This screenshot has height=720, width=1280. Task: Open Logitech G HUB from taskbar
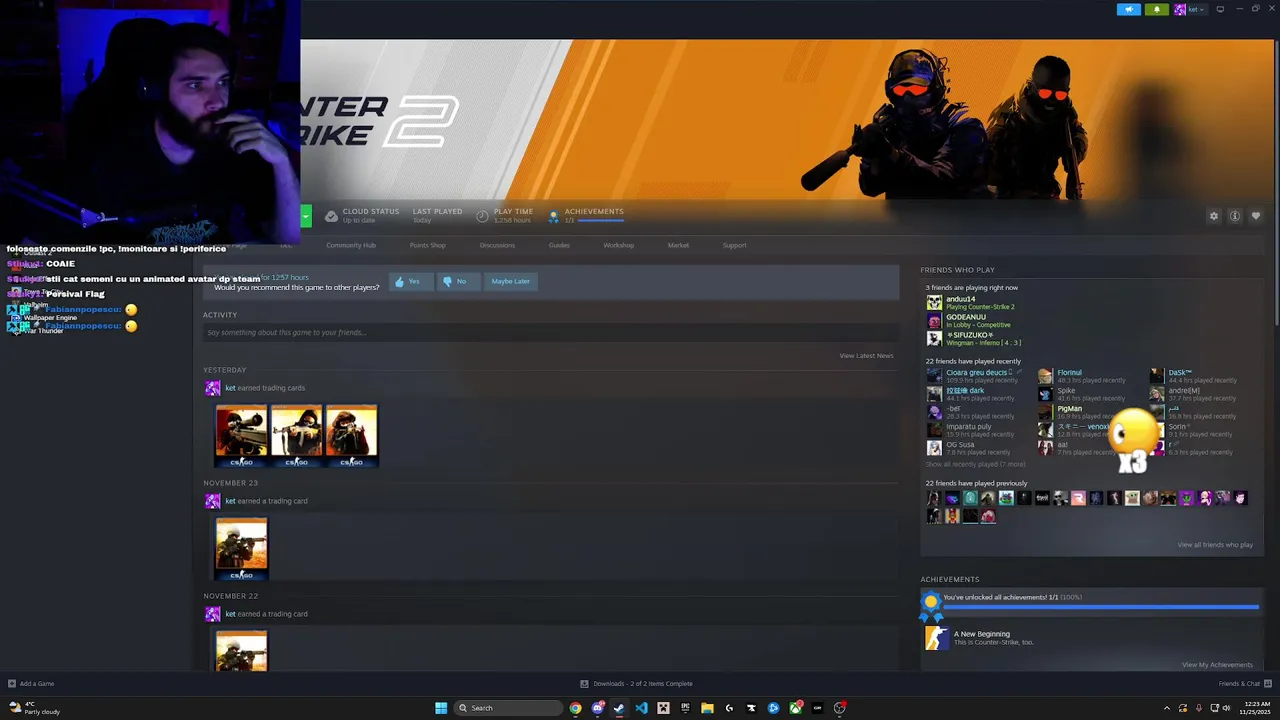point(729,708)
